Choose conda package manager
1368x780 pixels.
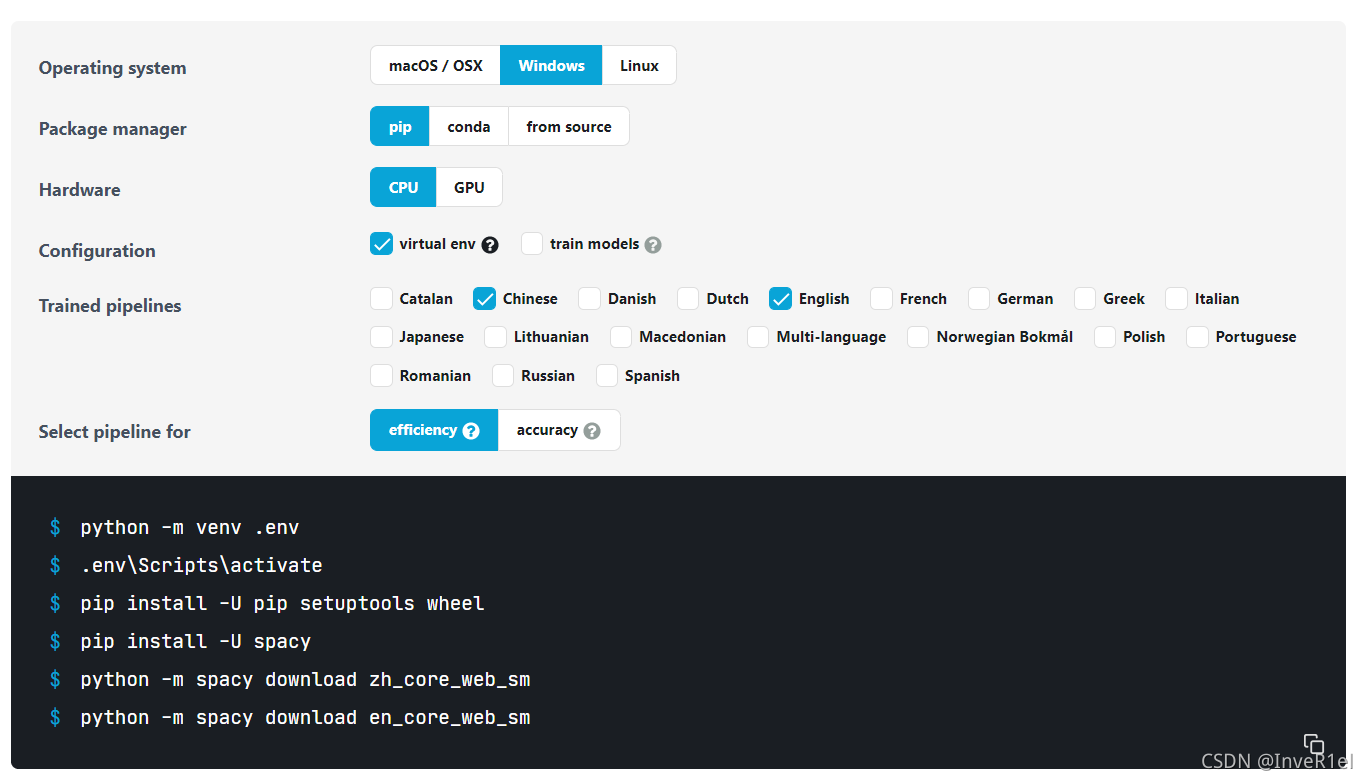469,127
